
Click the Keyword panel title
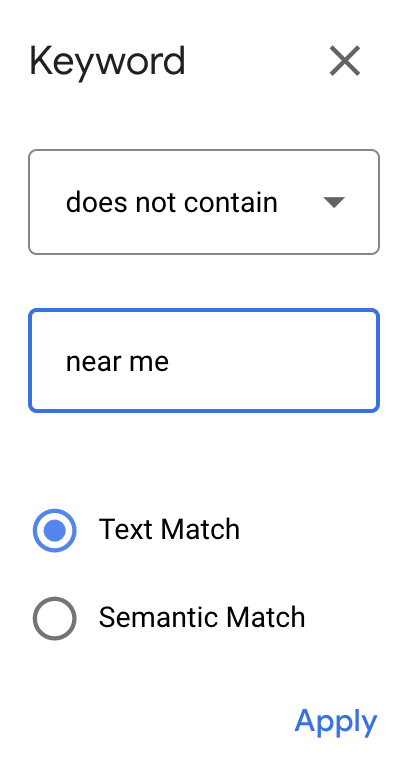click(x=107, y=61)
